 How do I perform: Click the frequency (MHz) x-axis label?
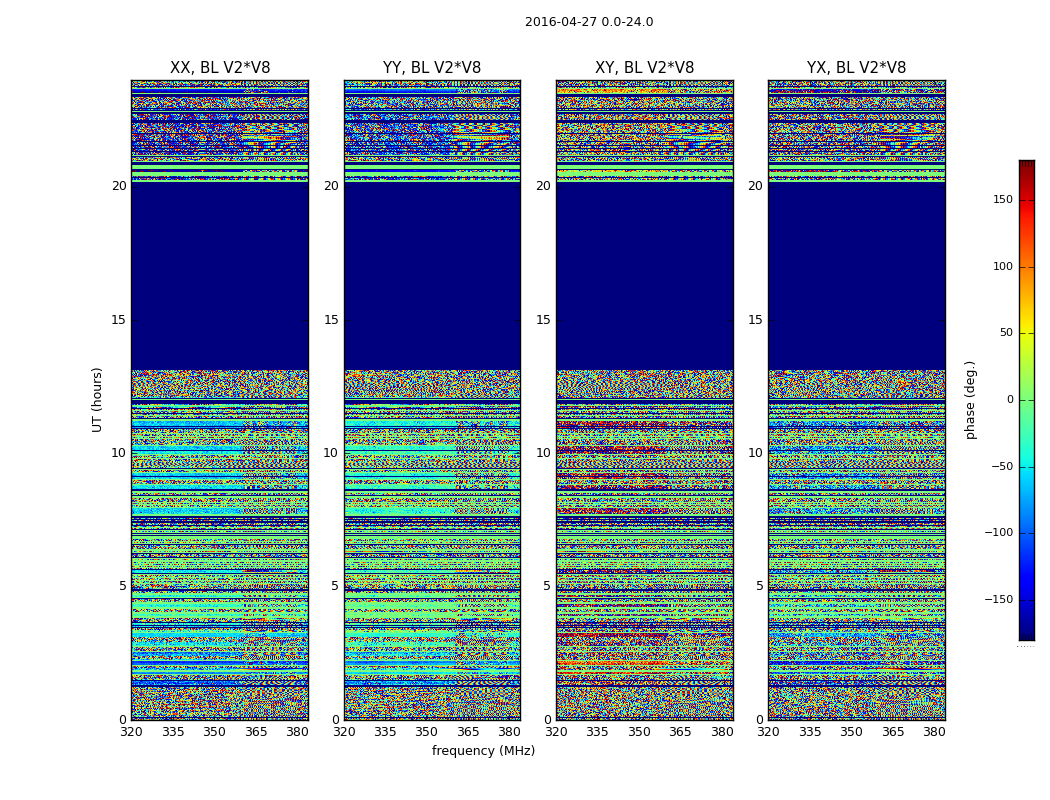pos(483,751)
